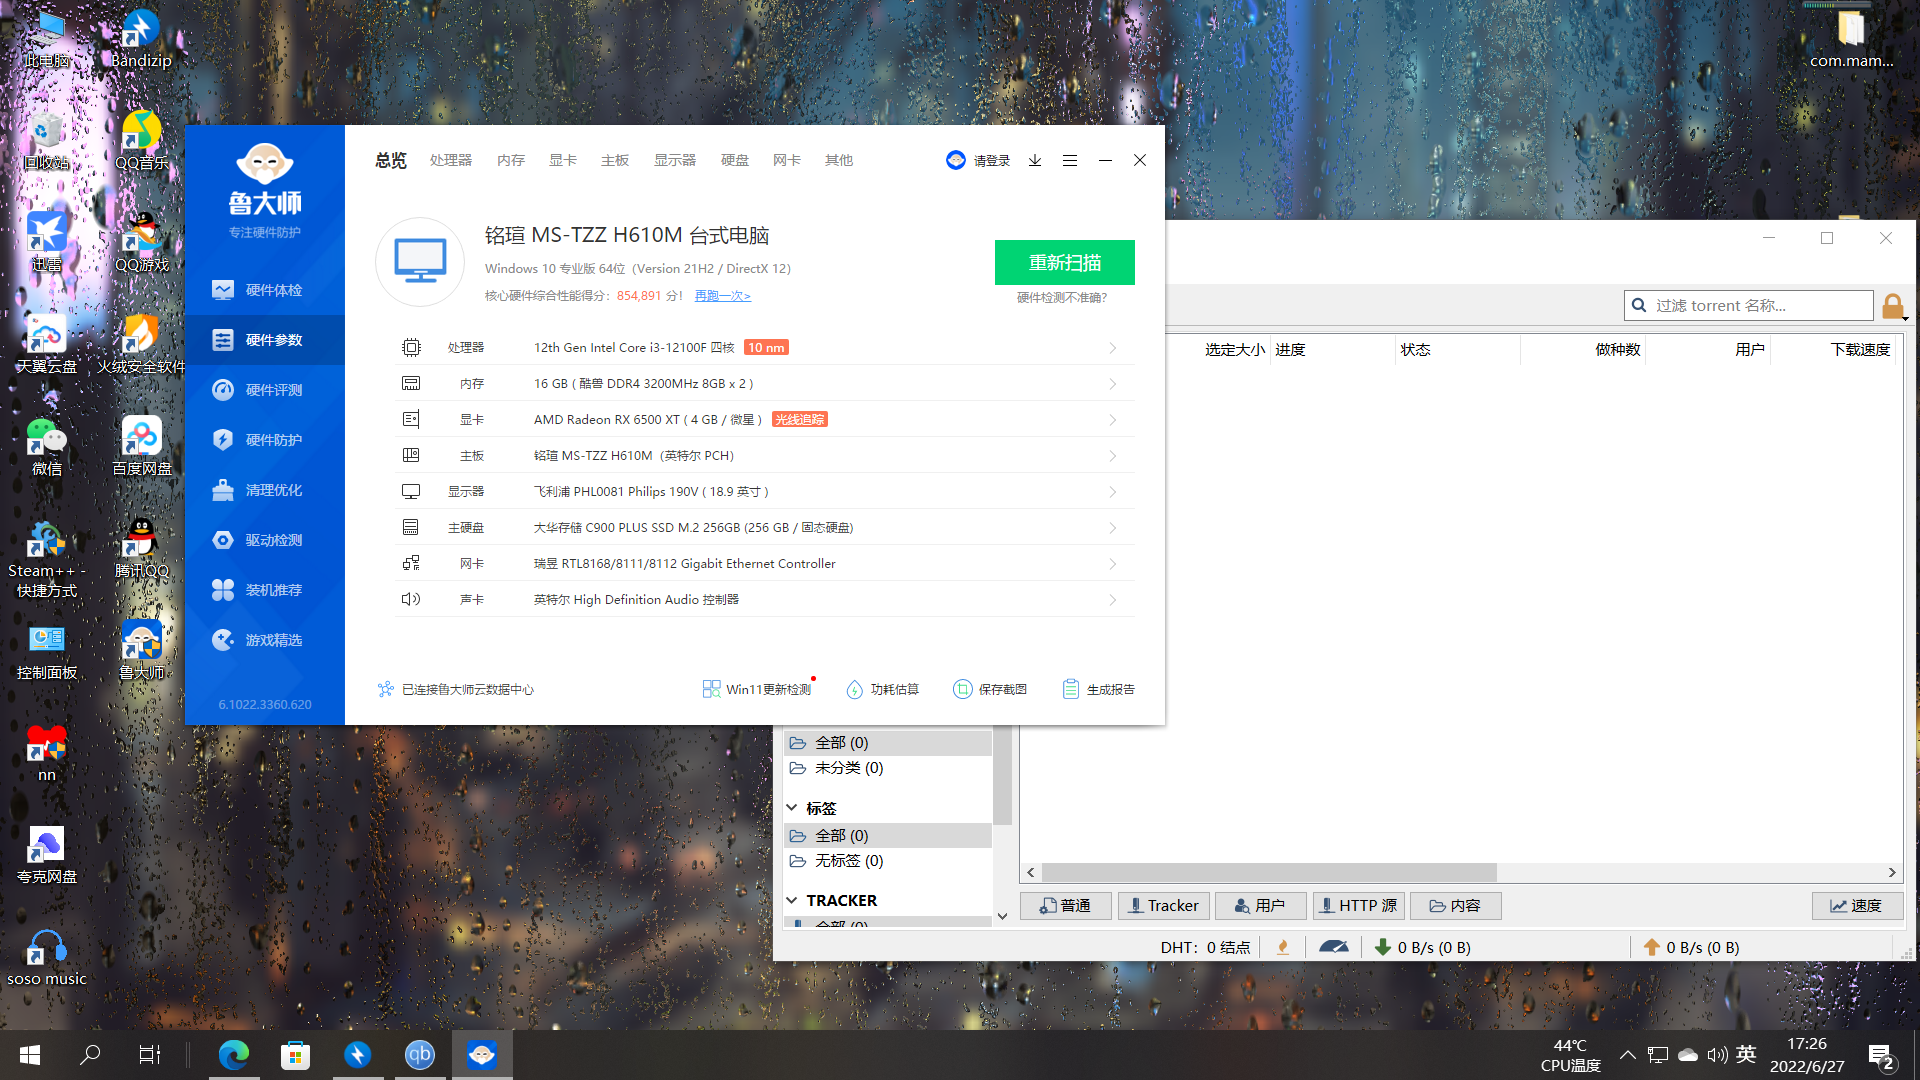
Task: Switch to 处理器 tab
Action: point(451,160)
